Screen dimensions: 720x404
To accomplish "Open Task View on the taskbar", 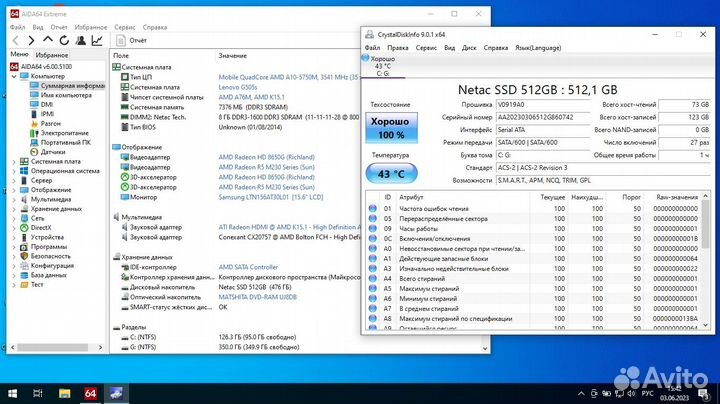I will click(x=38, y=393).
